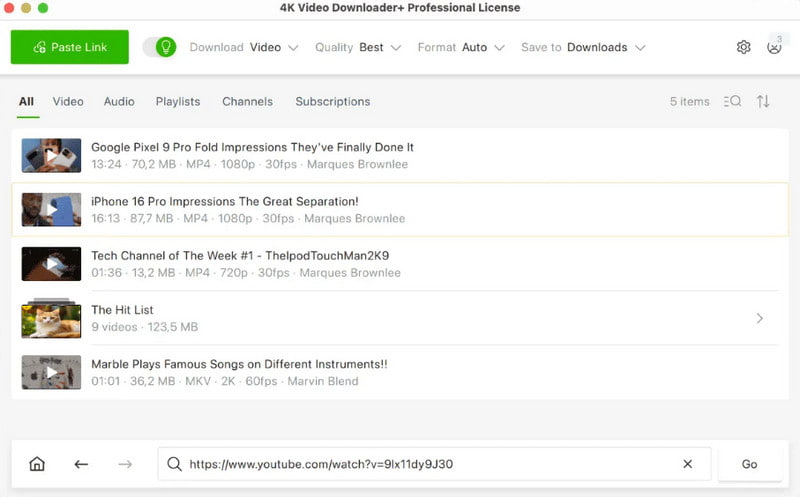Switch to the Subscriptions tab
The width and height of the screenshot is (800, 497).
[x=333, y=102]
